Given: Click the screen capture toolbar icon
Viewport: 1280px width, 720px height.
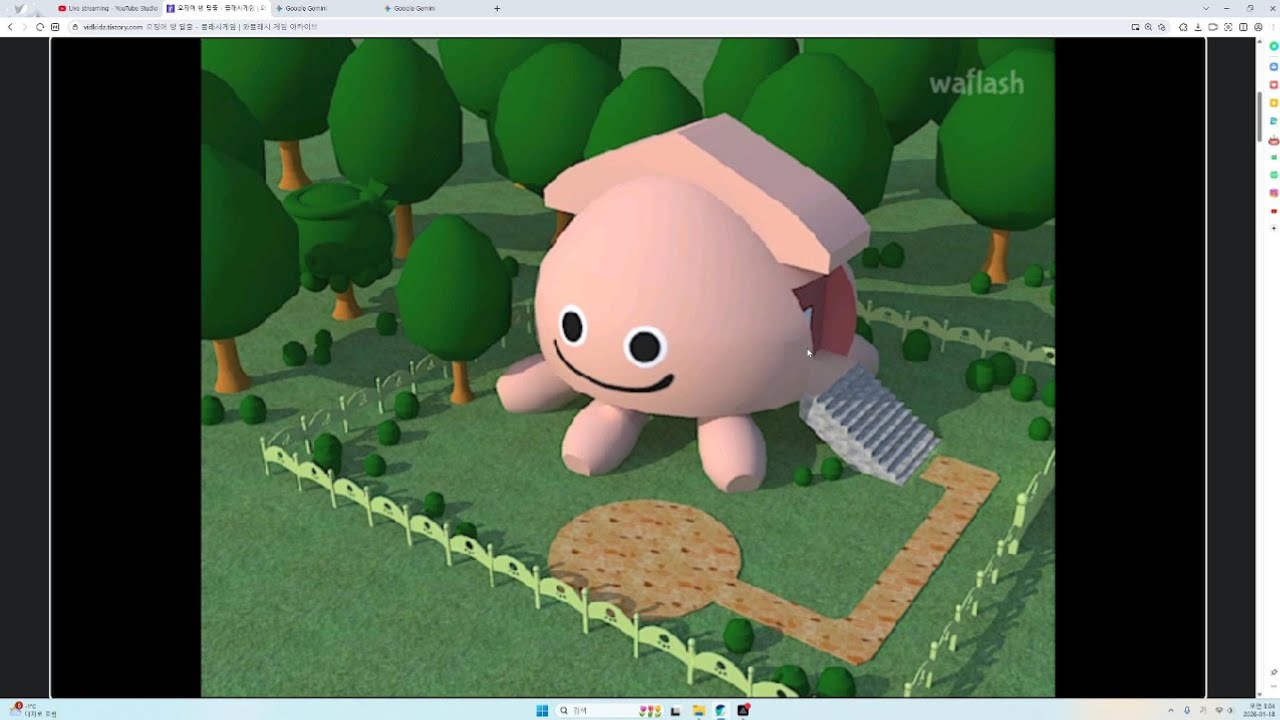Looking at the screenshot, I should pos(1228,27).
